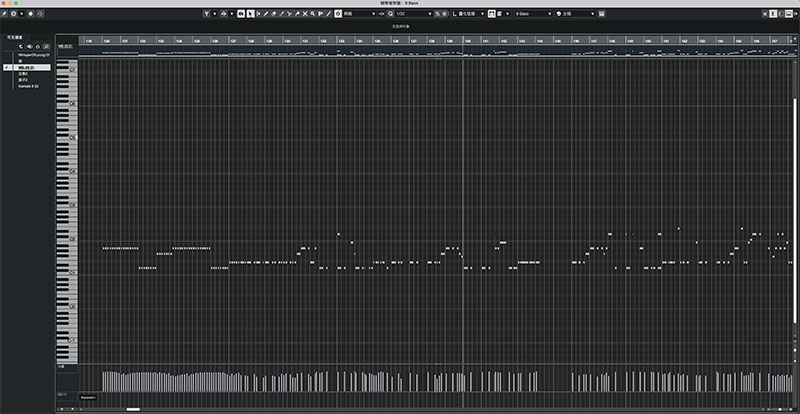The height and width of the screenshot is (414, 800).
Task: Click the circle icon beside eye icon
Action: click(x=38, y=46)
